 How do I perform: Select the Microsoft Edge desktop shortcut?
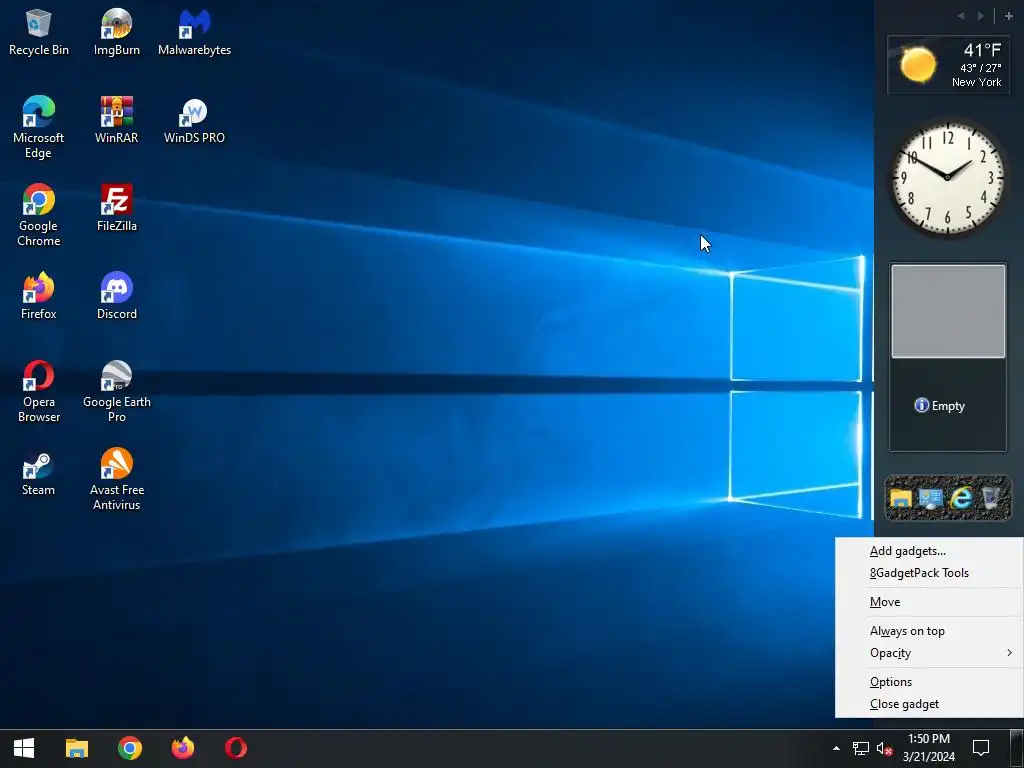pos(39,127)
